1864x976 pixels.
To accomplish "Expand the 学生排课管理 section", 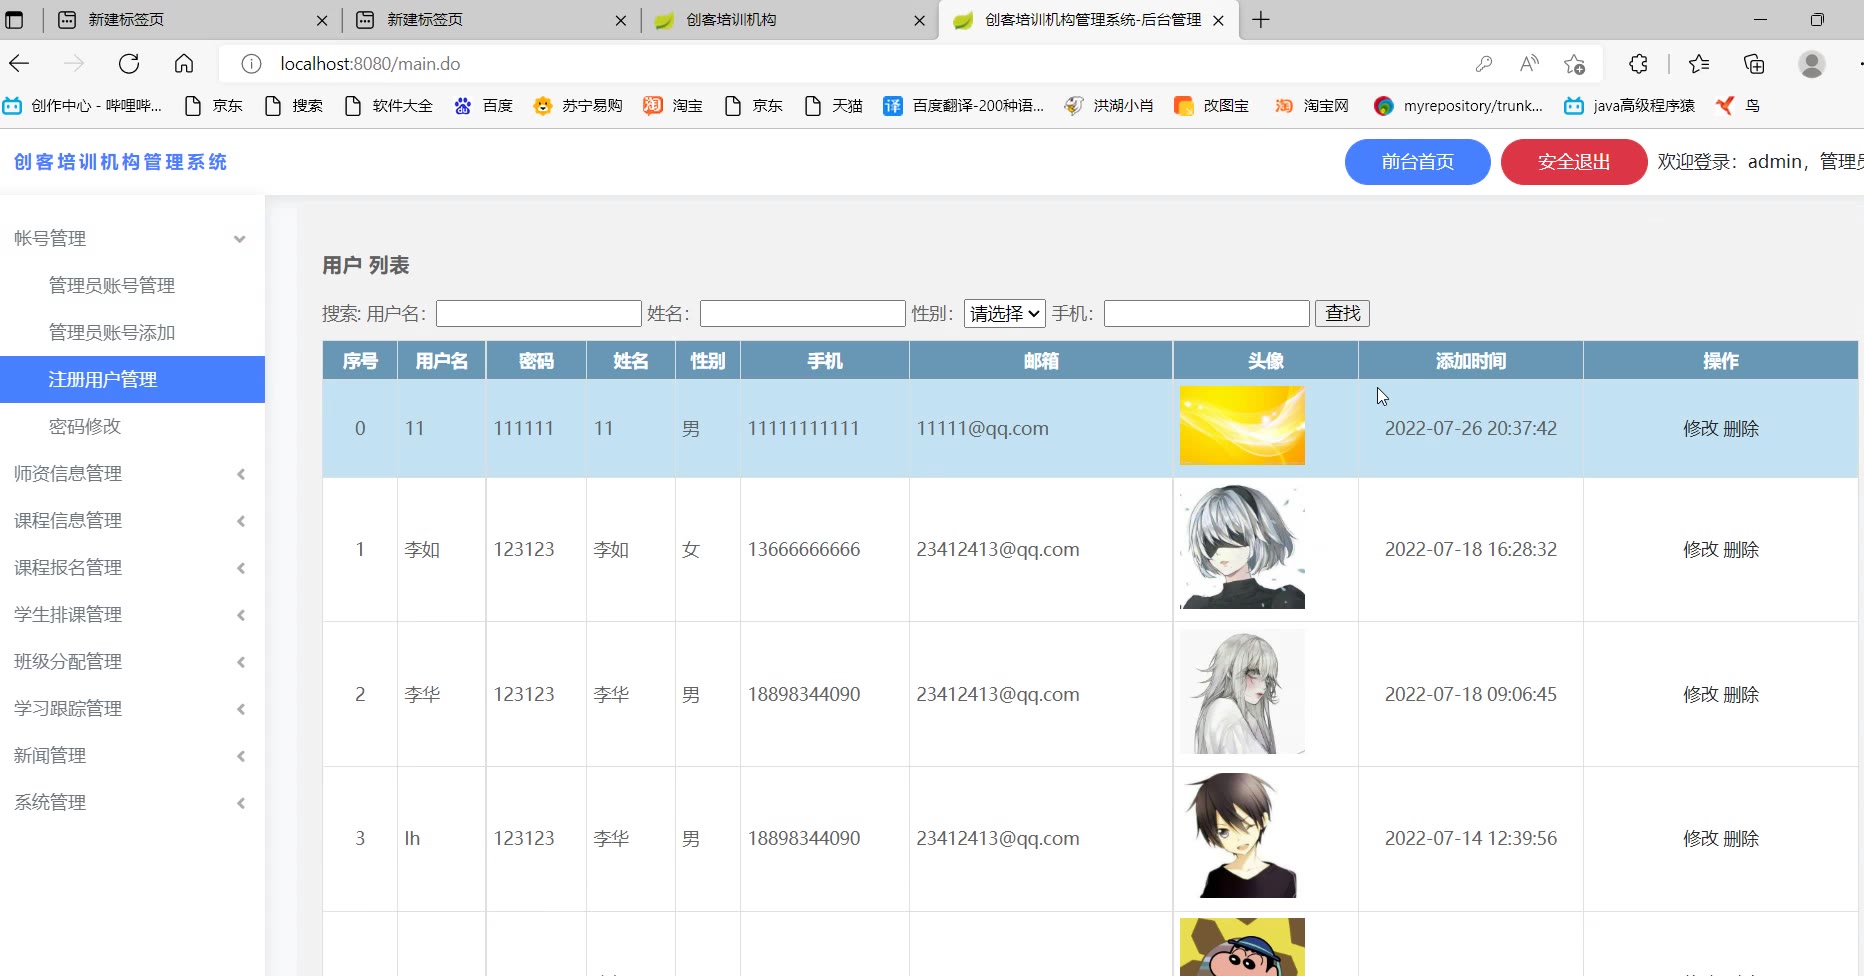I will pyautogui.click(x=130, y=615).
